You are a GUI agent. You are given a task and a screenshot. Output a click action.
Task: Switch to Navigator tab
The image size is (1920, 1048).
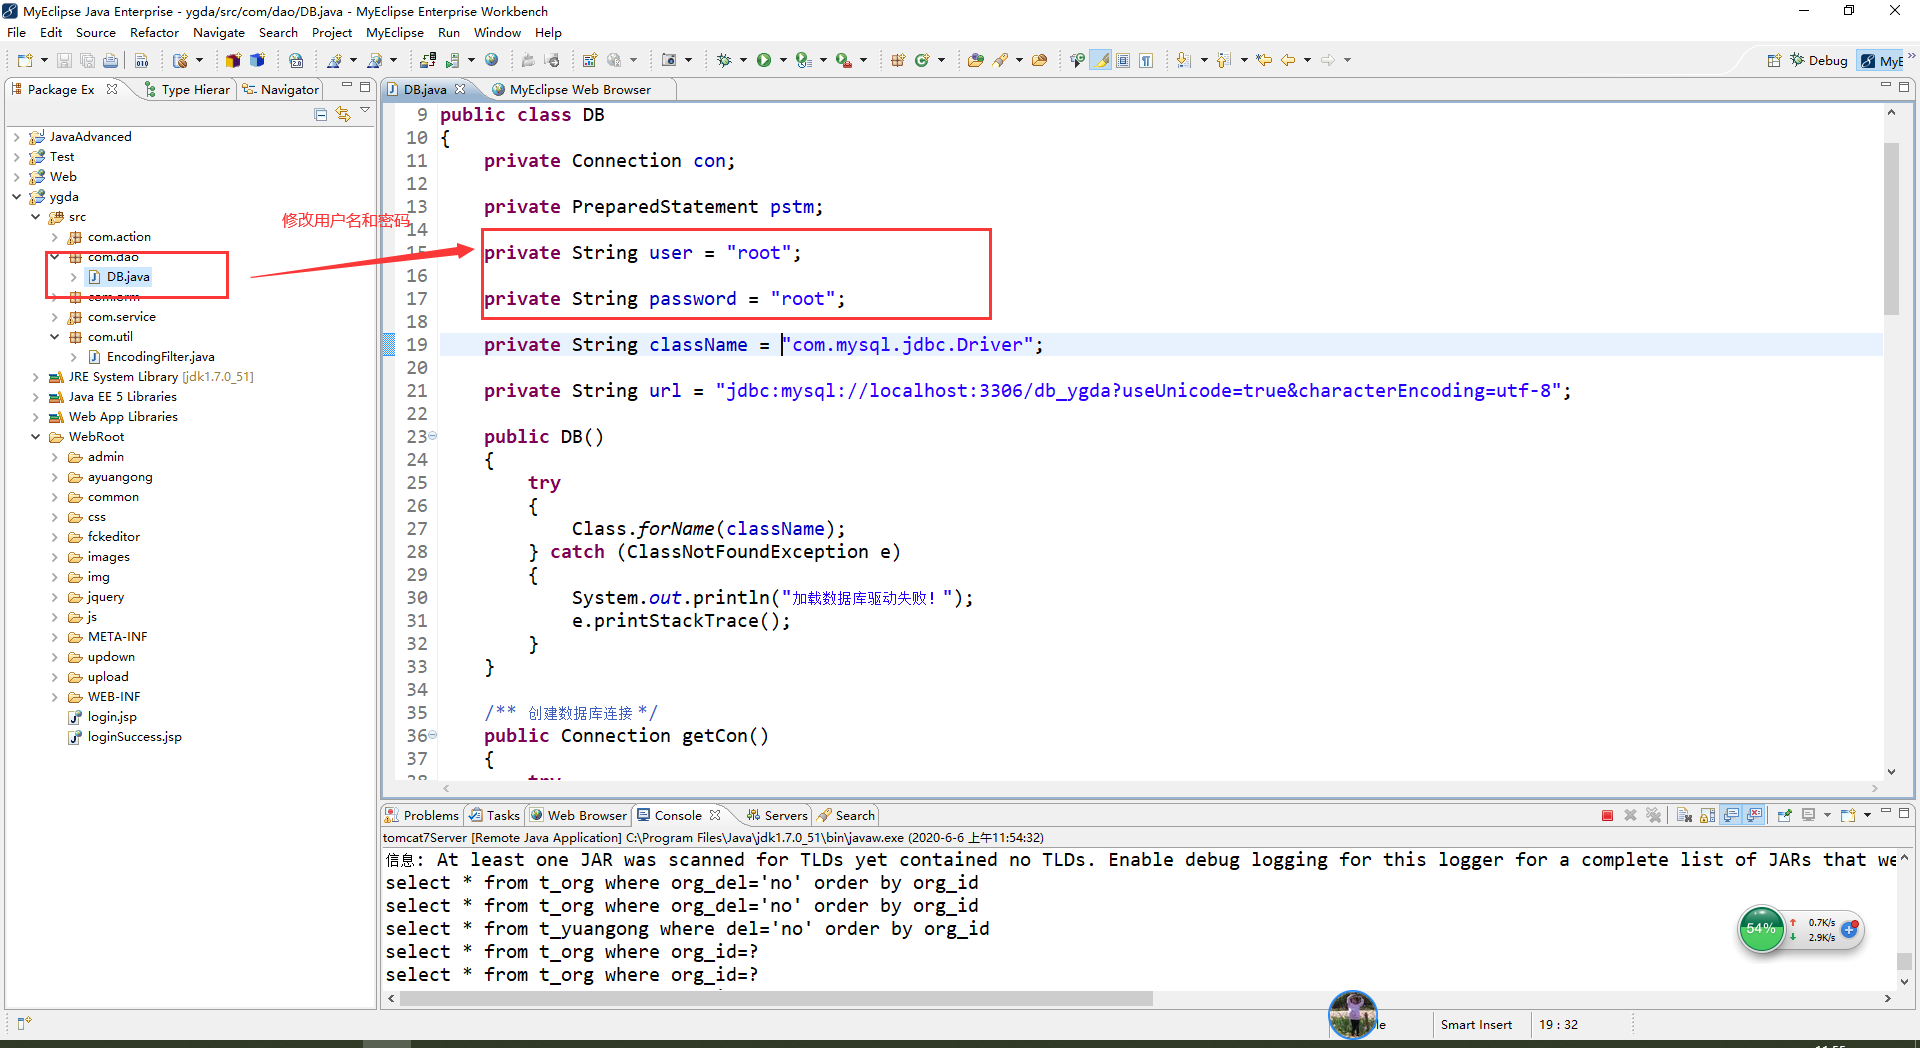tap(281, 89)
